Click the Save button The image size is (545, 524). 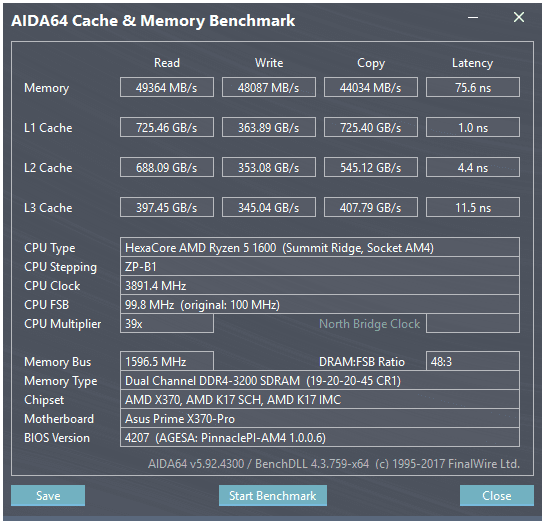pos(48,495)
